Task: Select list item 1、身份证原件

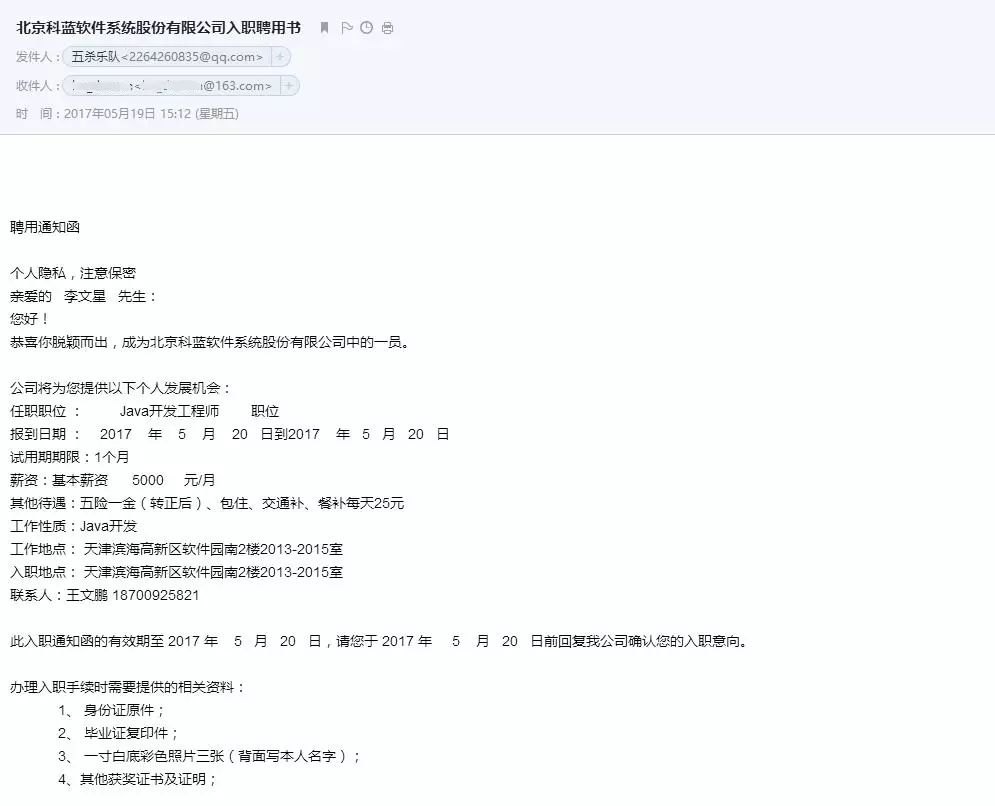Action: tap(112, 710)
